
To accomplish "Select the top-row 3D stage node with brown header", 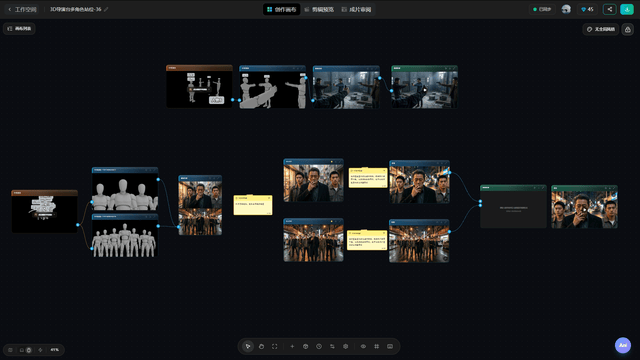I will 199,86.
